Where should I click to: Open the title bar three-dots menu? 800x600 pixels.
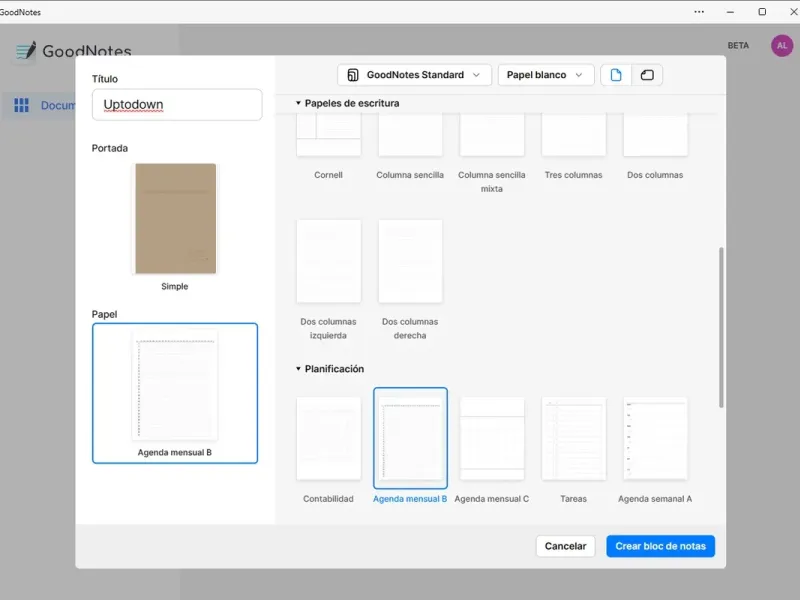tap(699, 12)
